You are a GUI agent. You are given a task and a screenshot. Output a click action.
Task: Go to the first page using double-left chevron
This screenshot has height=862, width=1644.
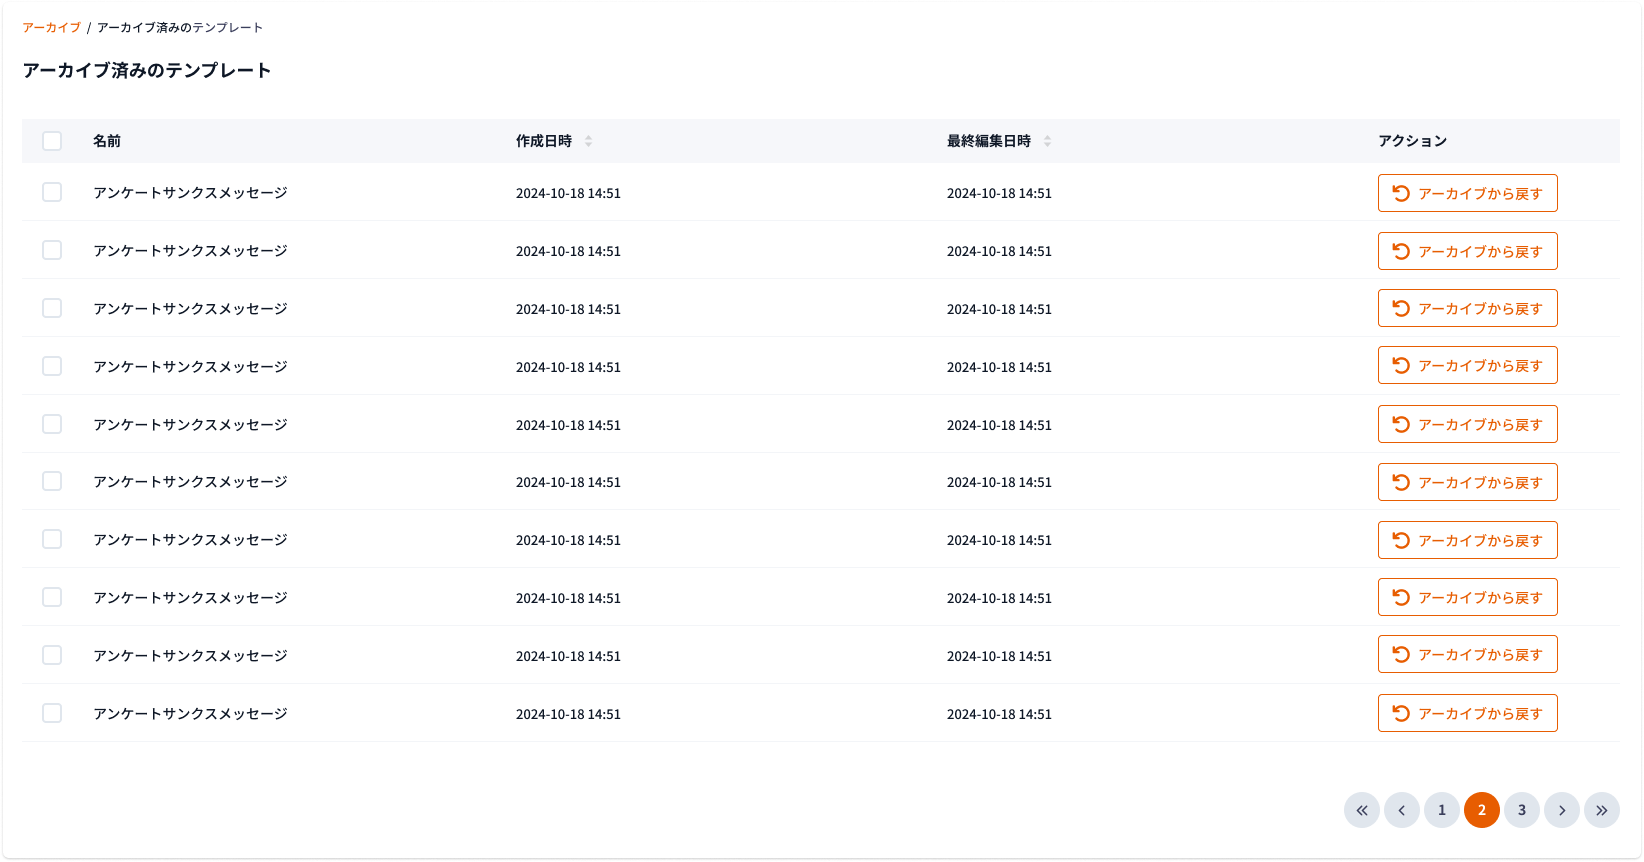(x=1361, y=810)
